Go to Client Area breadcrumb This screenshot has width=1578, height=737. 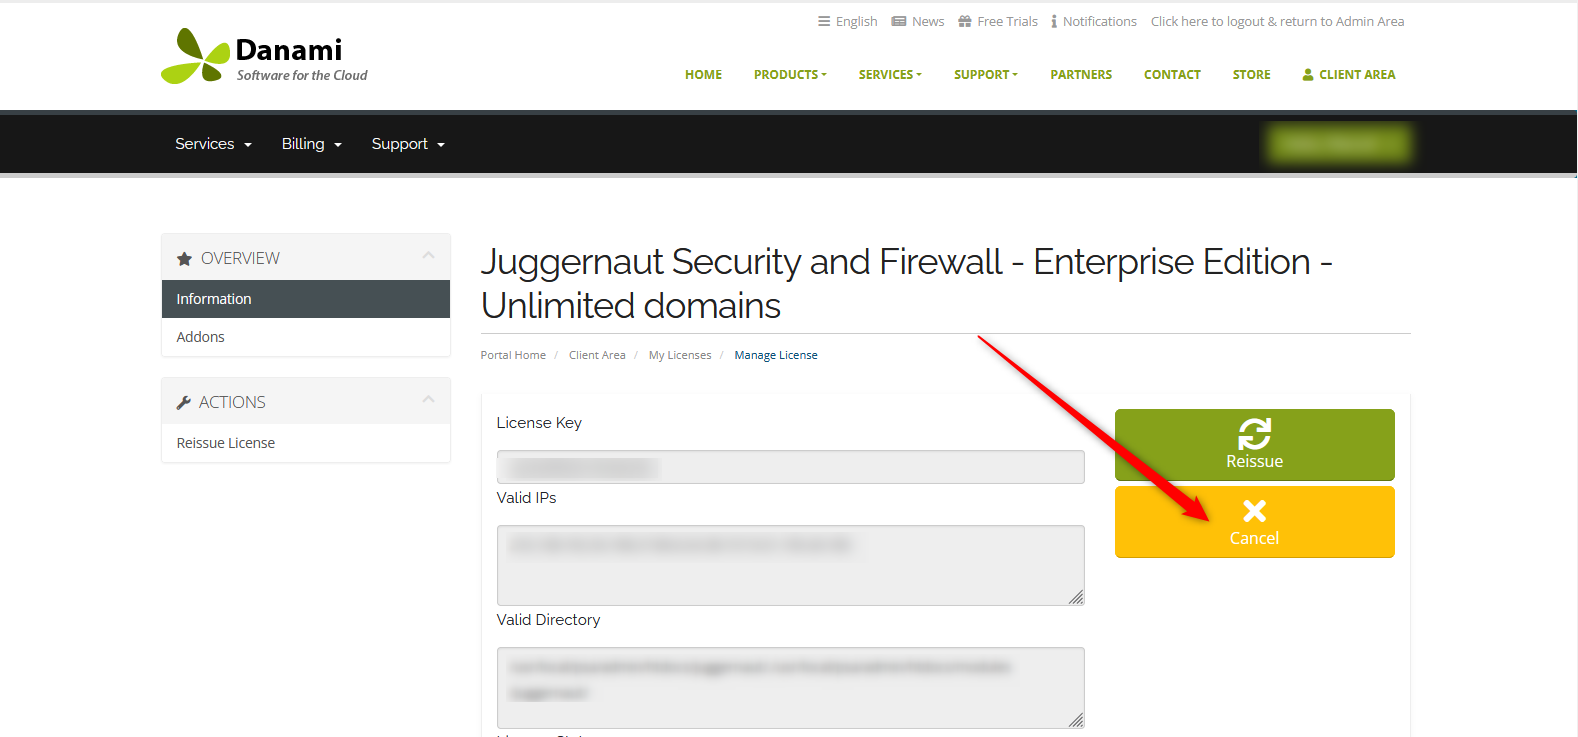click(597, 355)
